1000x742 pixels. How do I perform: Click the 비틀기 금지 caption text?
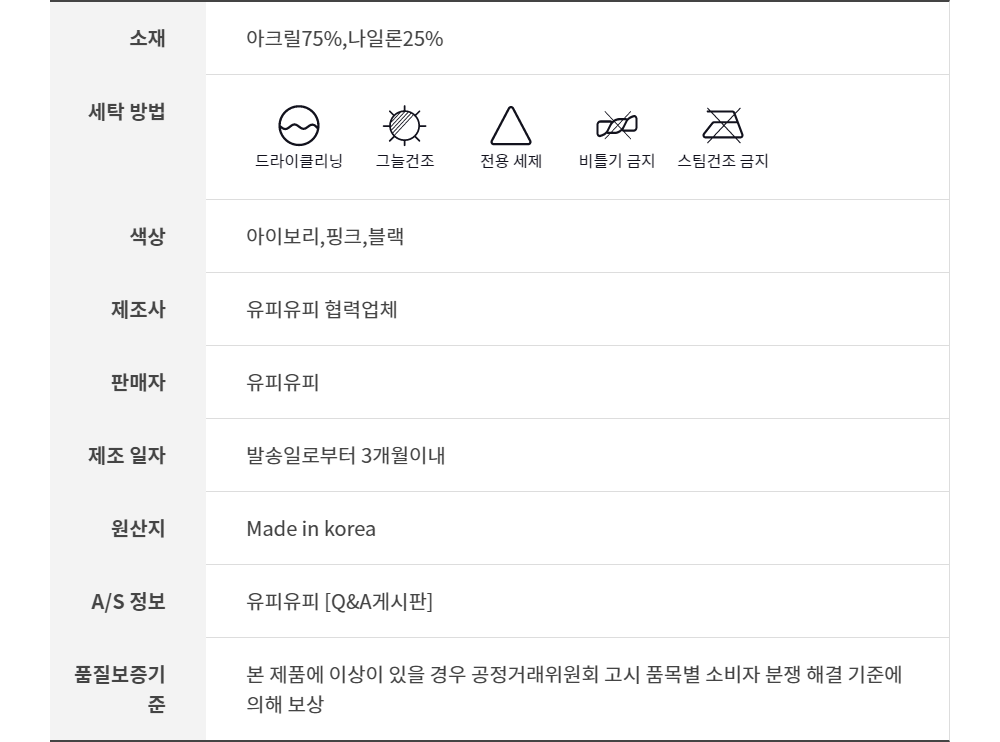tap(617, 161)
